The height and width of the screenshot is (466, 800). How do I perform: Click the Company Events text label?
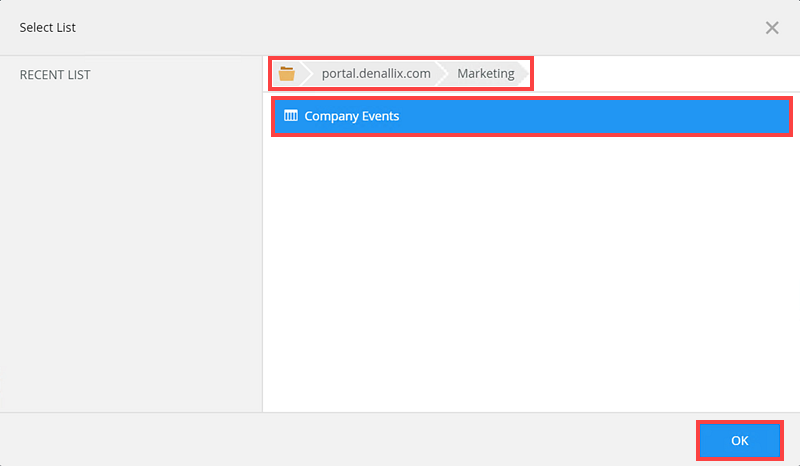click(x=352, y=116)
